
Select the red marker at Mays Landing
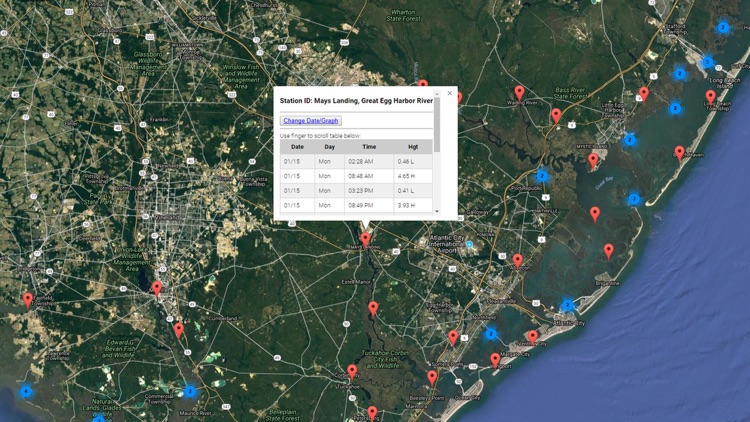[366, 240]
